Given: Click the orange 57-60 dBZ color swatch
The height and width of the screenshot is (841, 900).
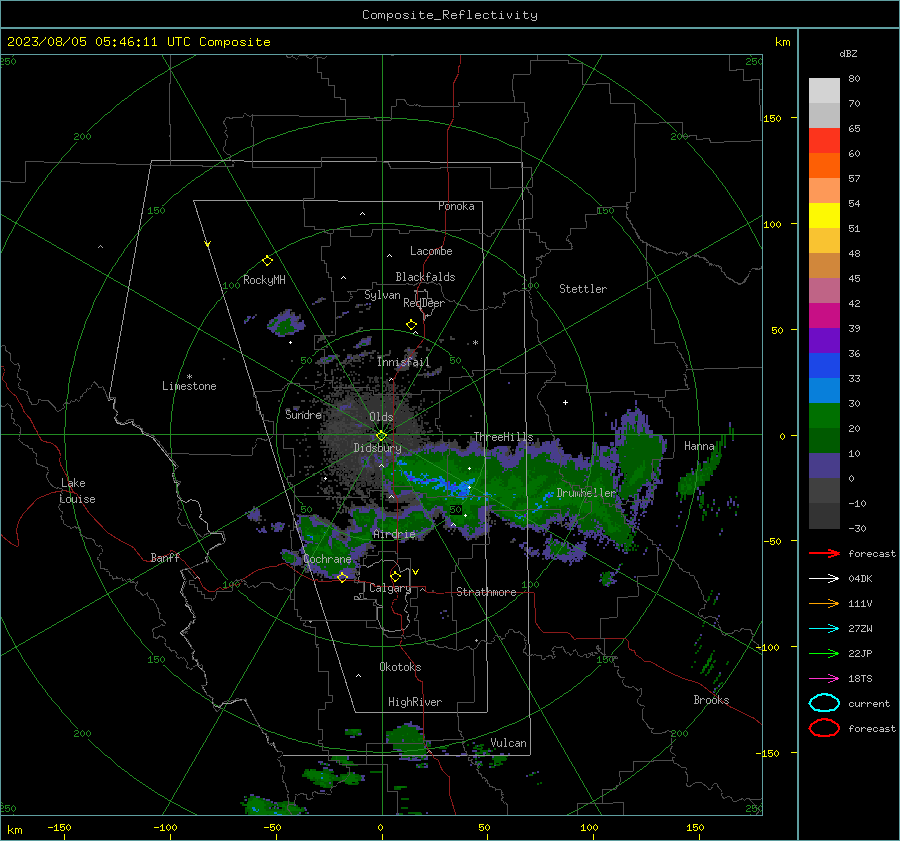Looking at the screenshot, I should pos(824,166).
